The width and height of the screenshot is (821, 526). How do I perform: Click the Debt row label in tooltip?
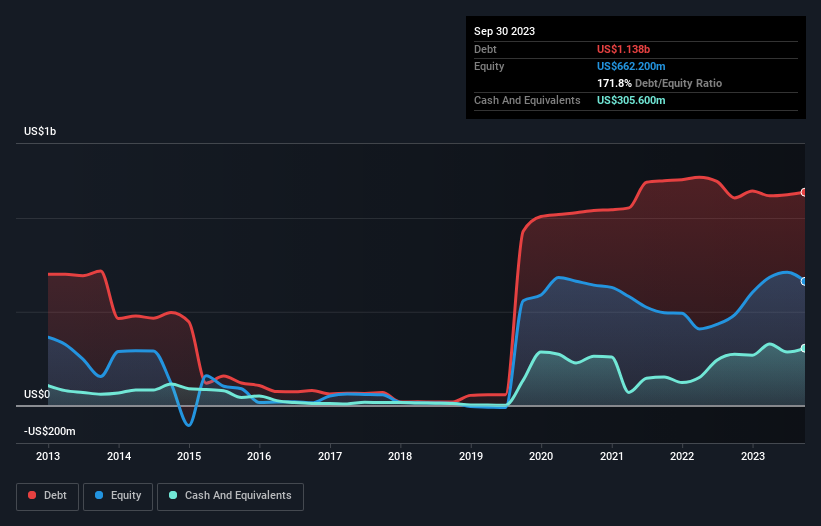[485, 49]
